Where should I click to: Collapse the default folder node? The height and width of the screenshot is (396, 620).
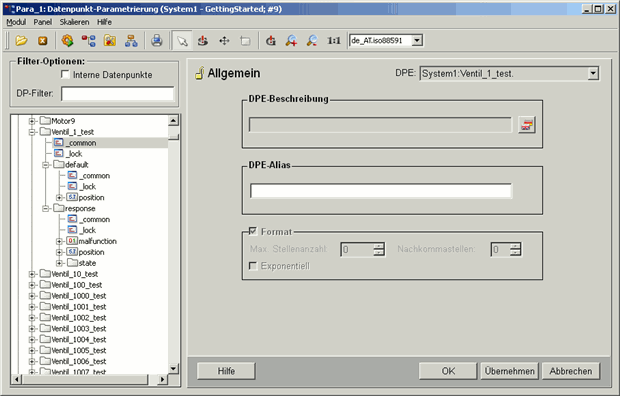pos(46,165)
